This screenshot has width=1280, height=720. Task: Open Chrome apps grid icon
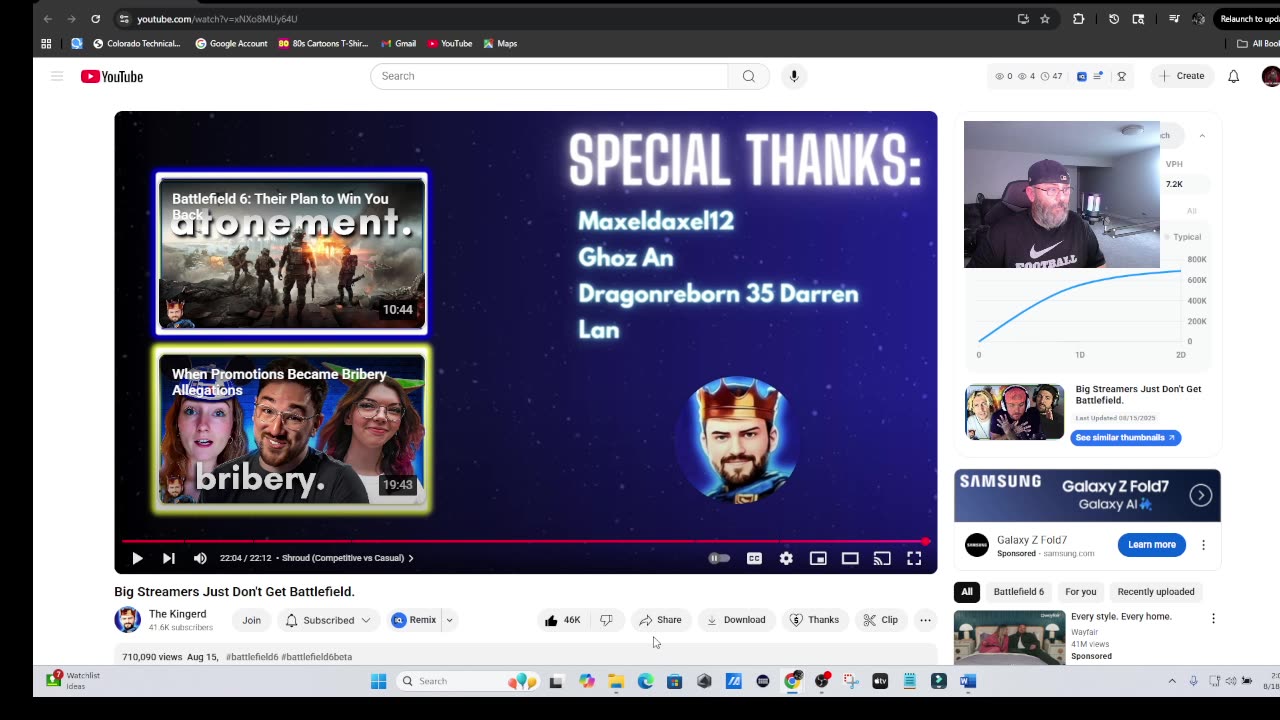(x=46, y=44)
